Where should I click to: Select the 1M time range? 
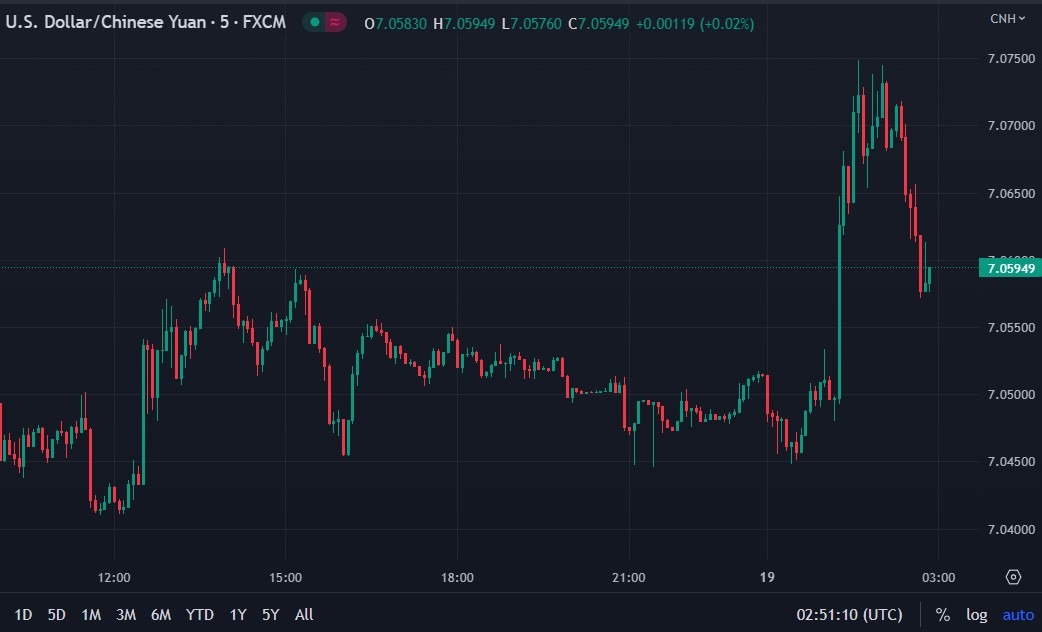pos(91,615)
